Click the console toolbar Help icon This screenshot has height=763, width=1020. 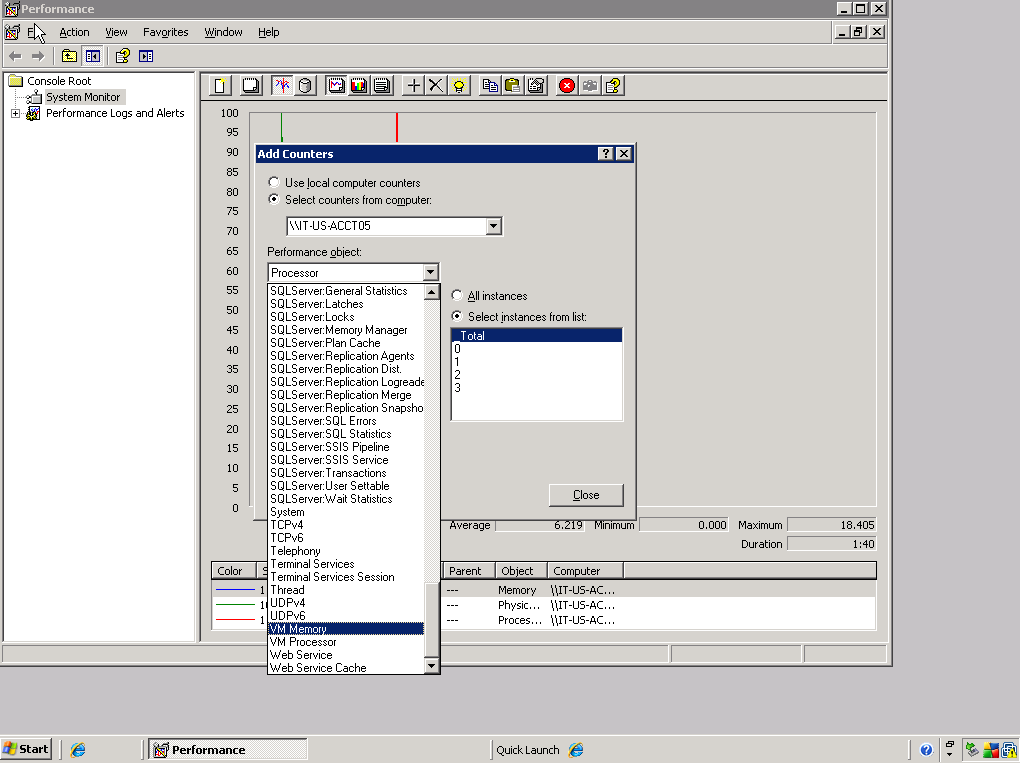[x=123, y=57]
